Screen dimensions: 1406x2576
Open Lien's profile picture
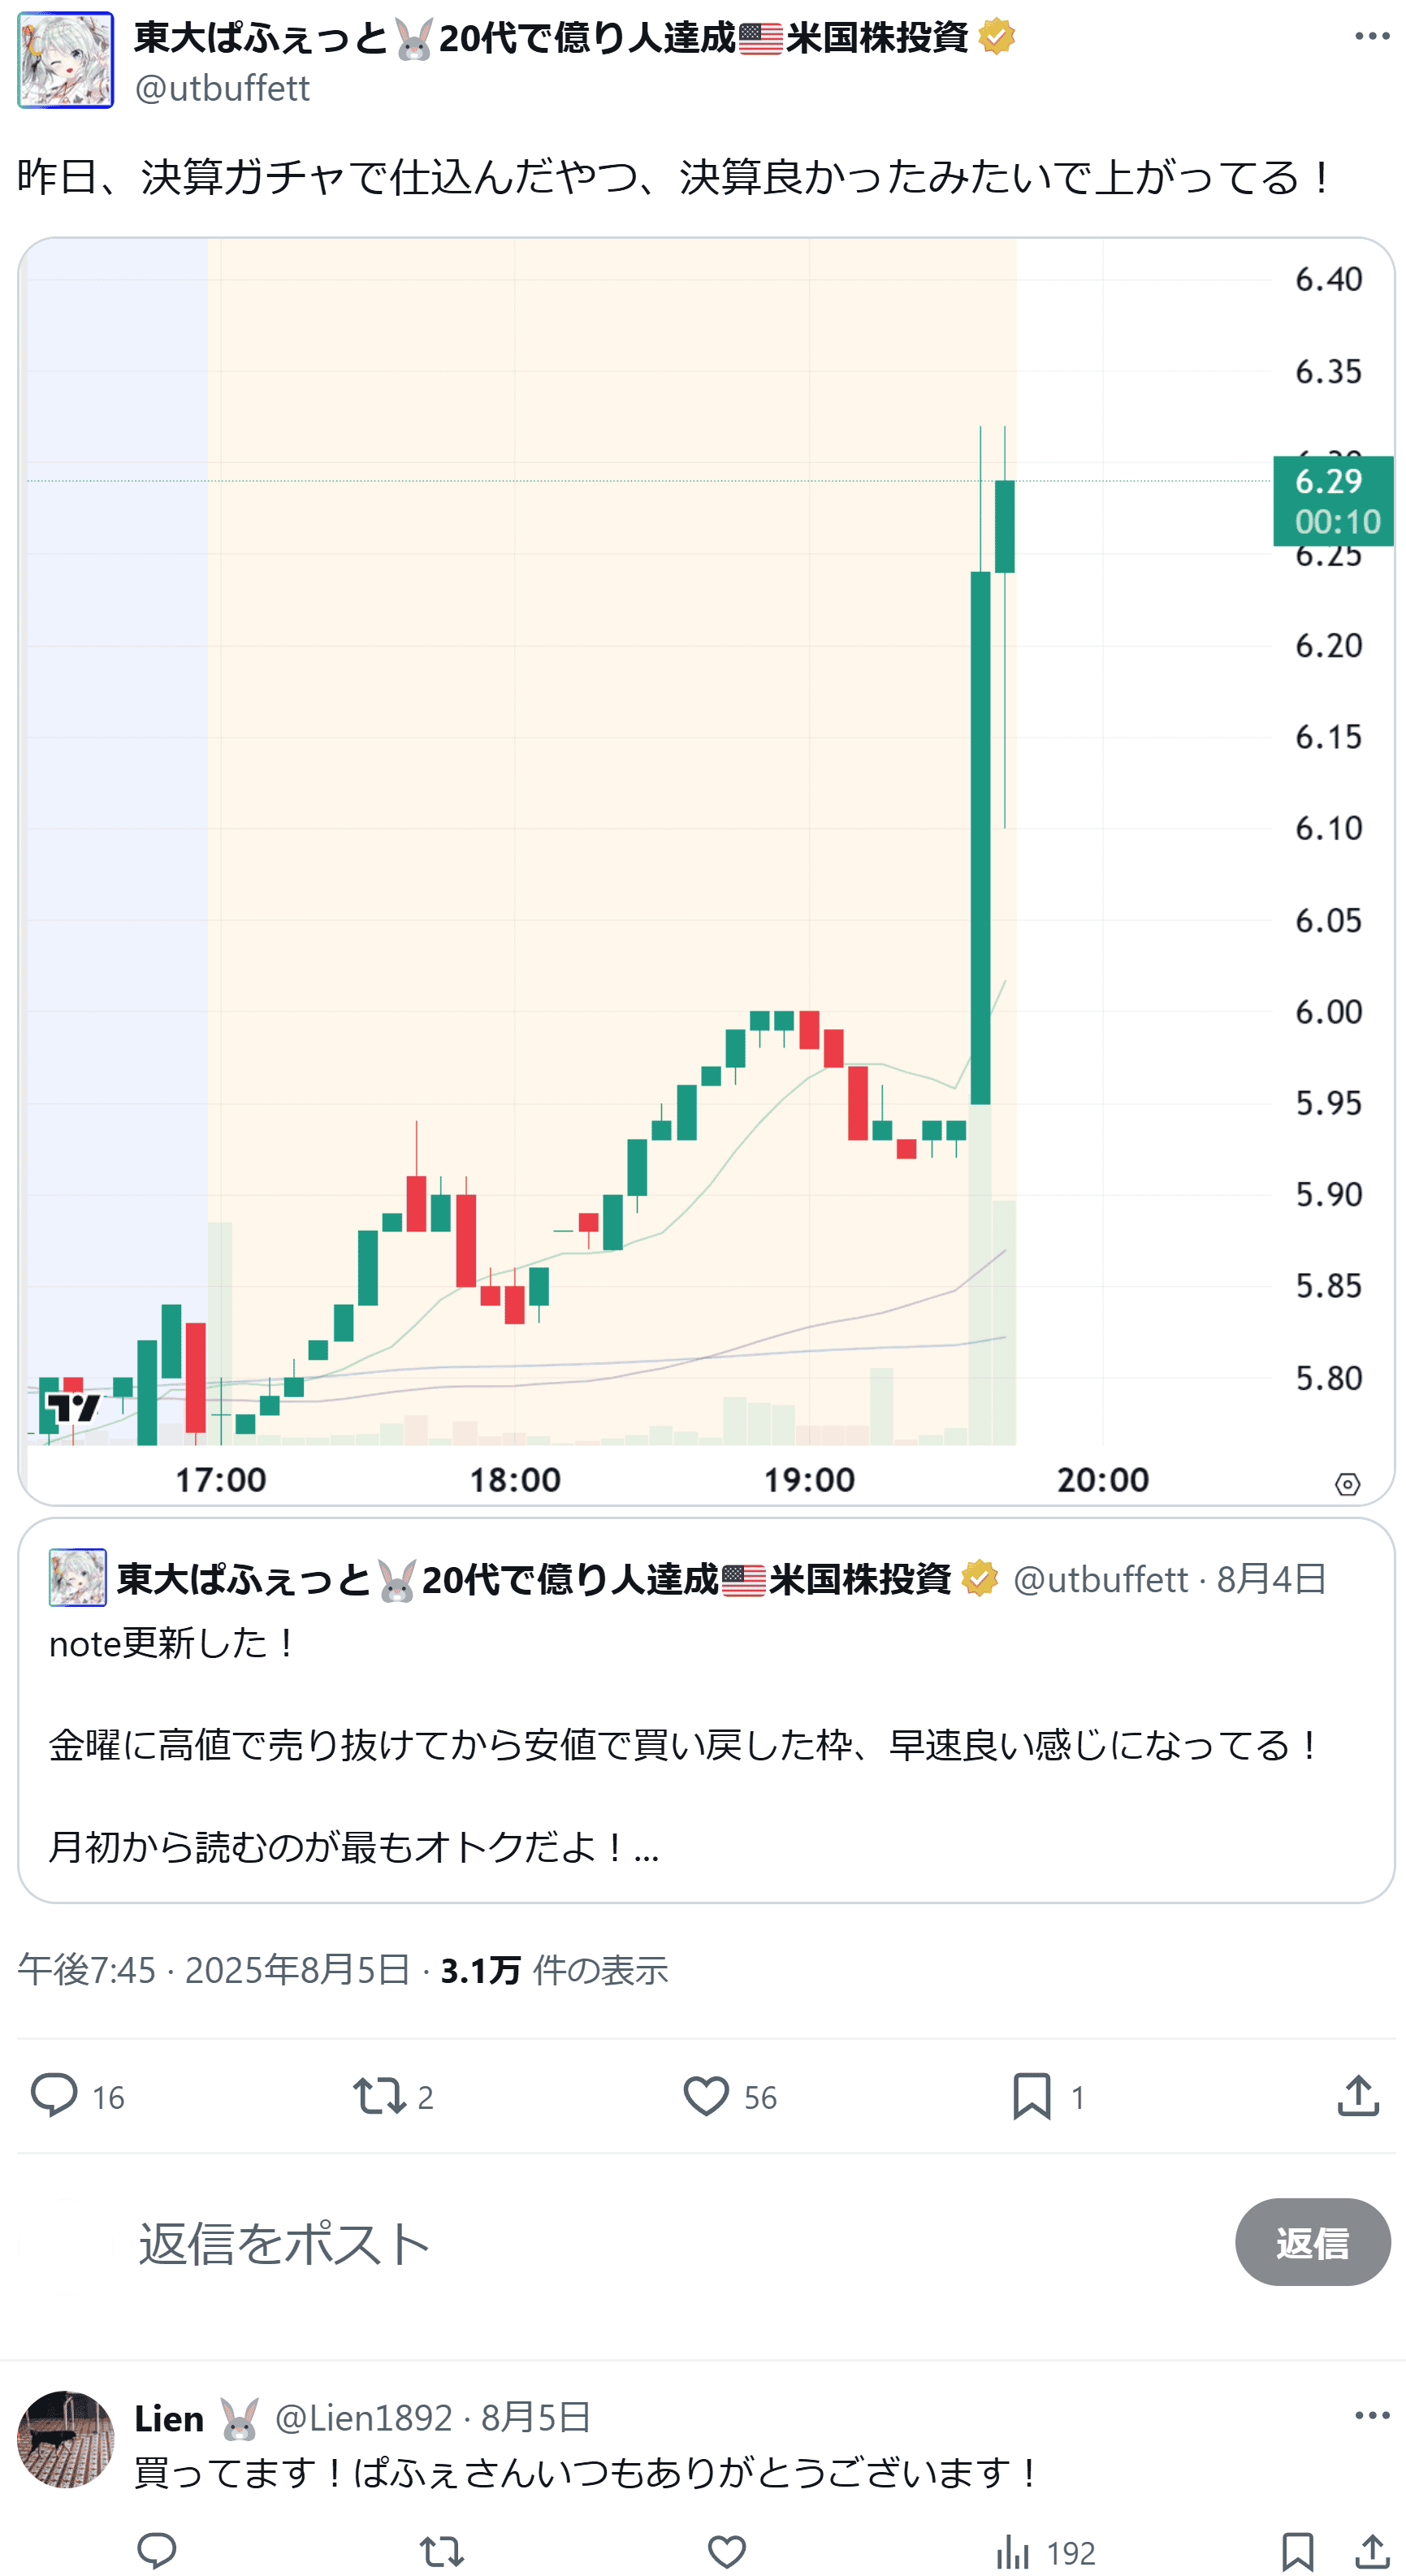click(x=66, y=2439)
